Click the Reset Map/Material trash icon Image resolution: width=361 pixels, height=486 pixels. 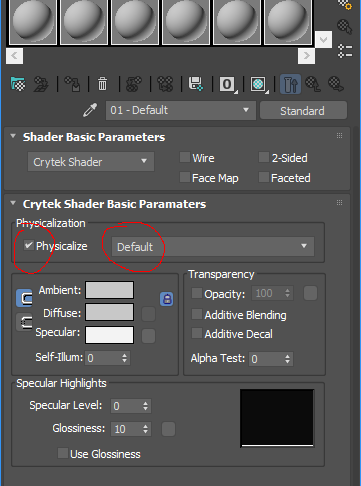[102, 84]
